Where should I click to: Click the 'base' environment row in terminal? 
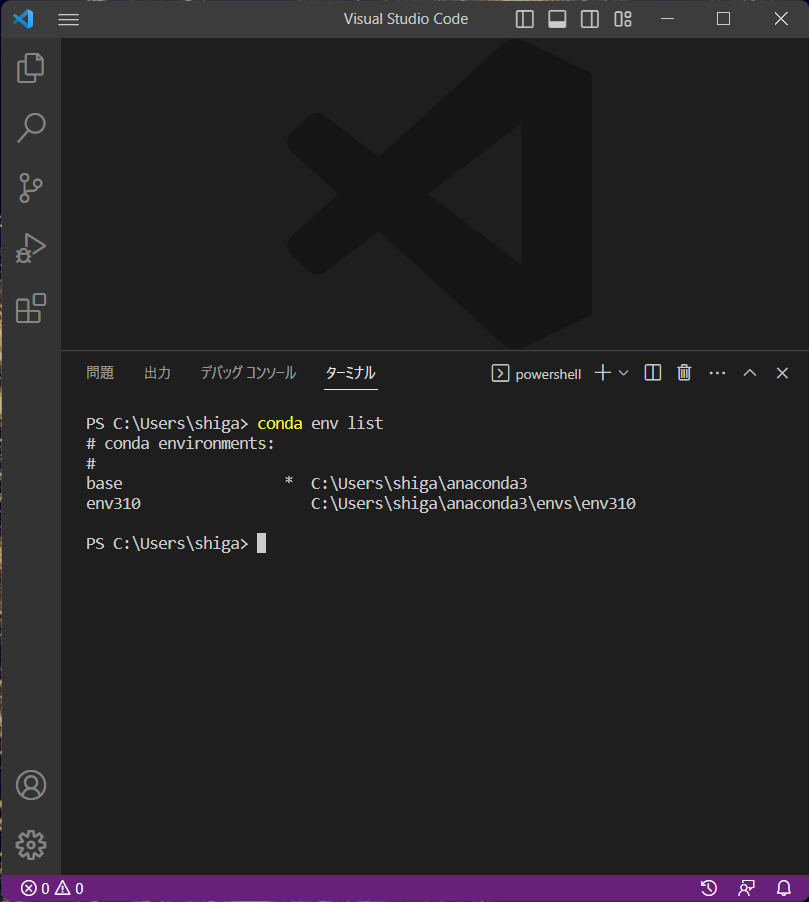(x=307, y=483)
